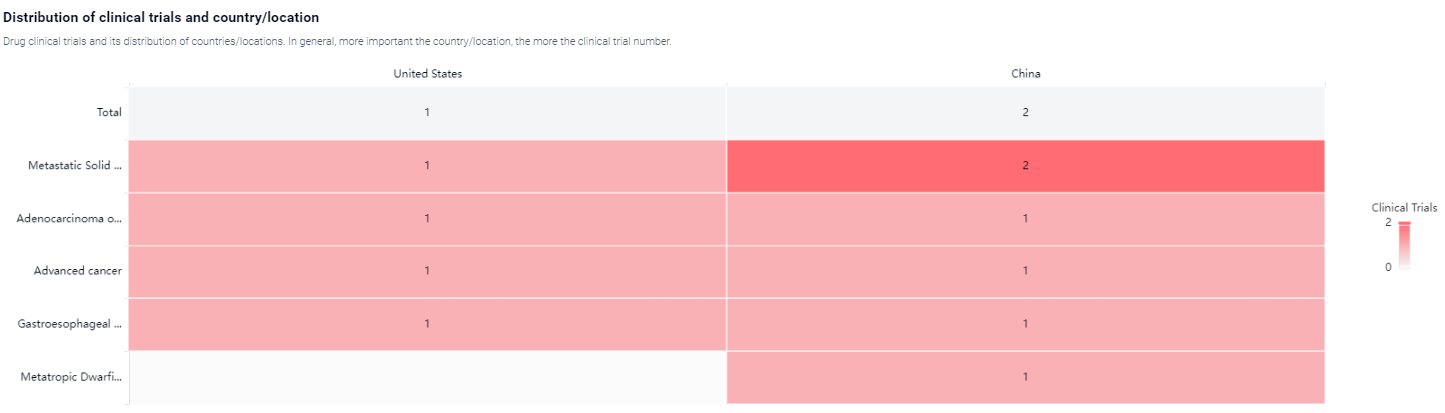Viewport: 1445px width, 413px height.
Task: Select the Advanced cancer row label
Action: click(77, 271)
